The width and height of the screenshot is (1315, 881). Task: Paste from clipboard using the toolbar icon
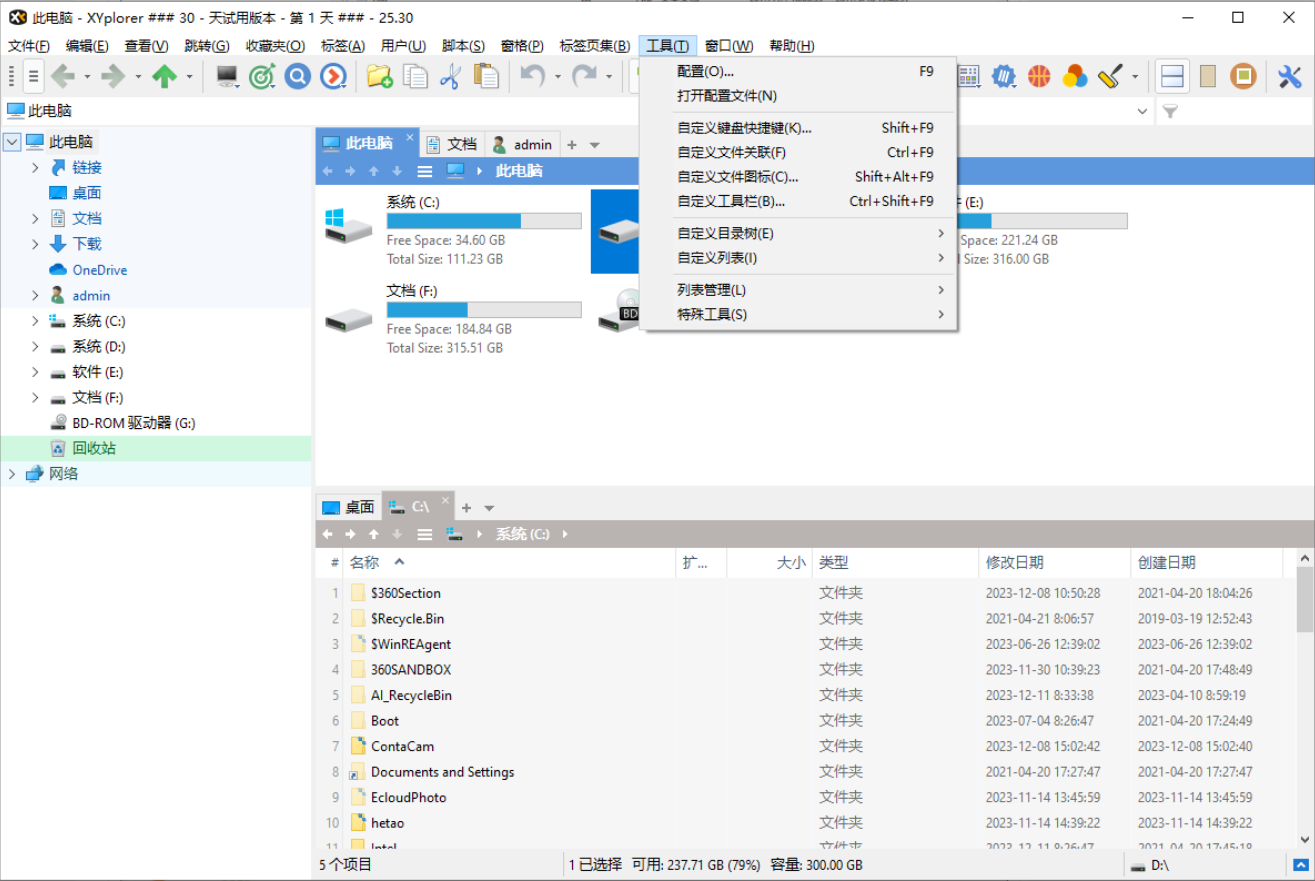click(488, 76)
